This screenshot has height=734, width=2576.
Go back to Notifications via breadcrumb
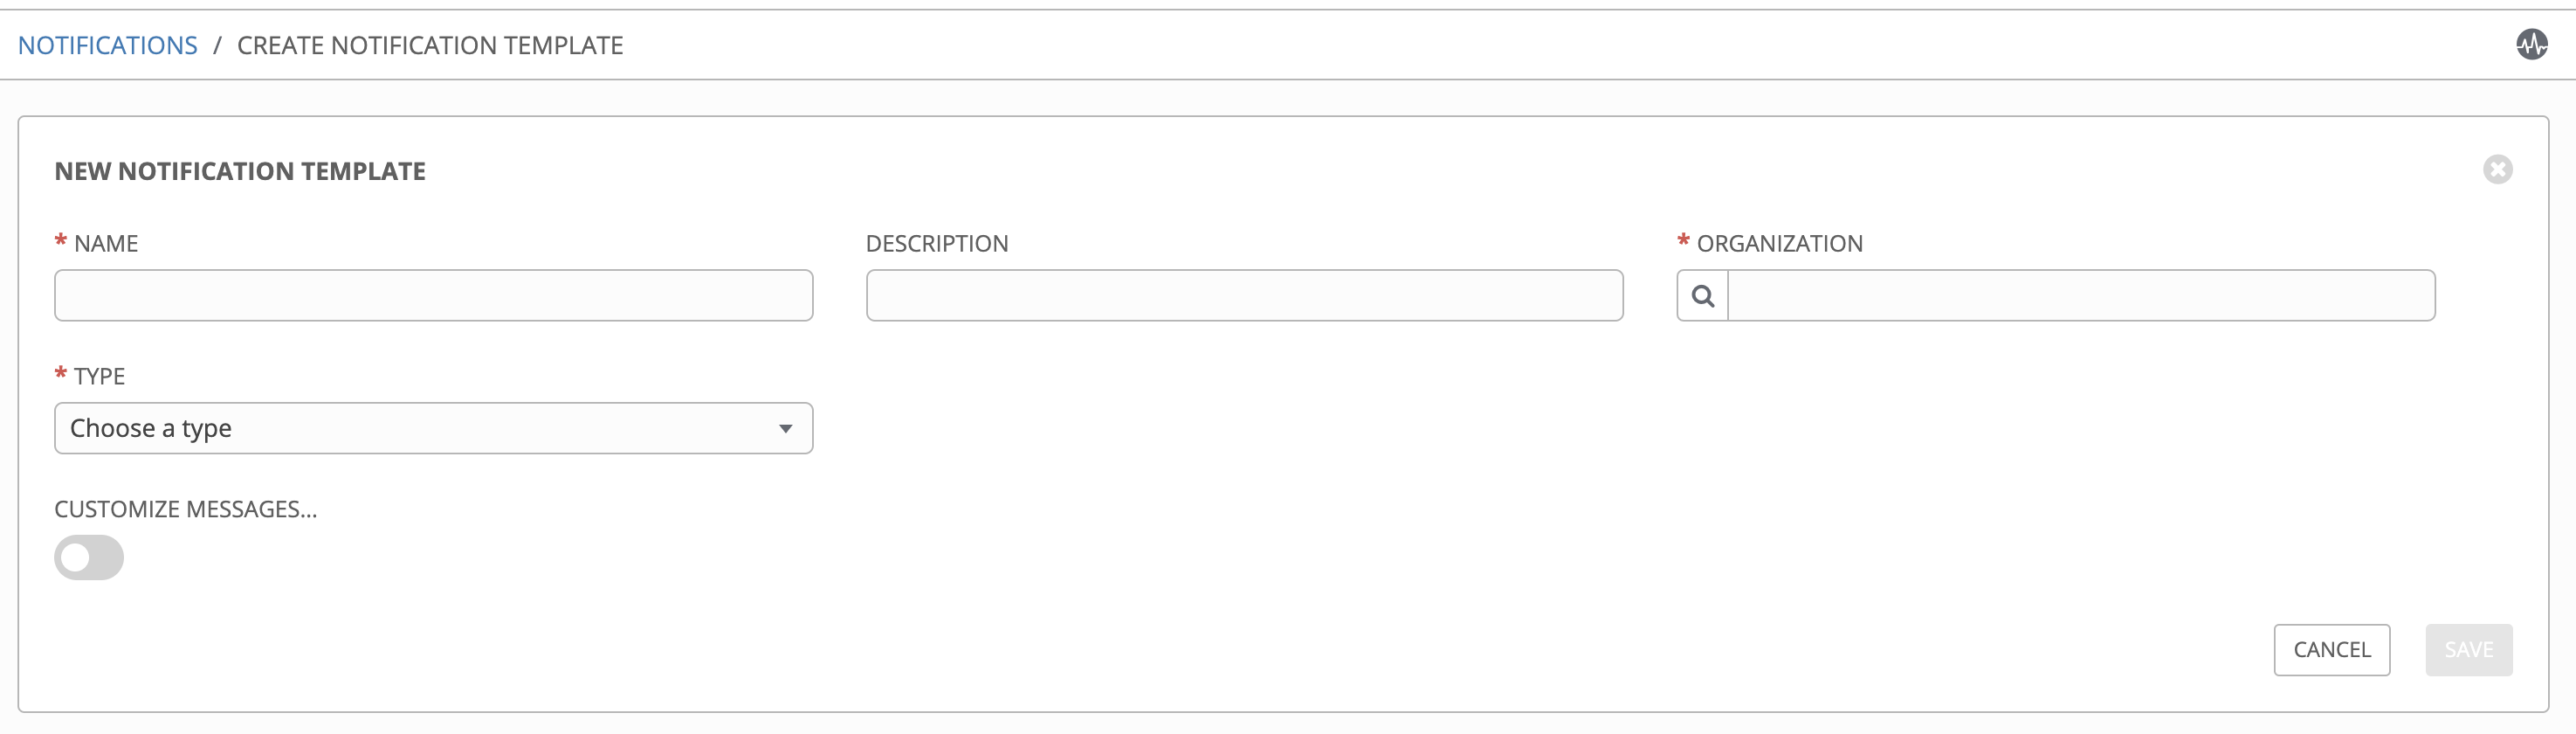(108, 45)
